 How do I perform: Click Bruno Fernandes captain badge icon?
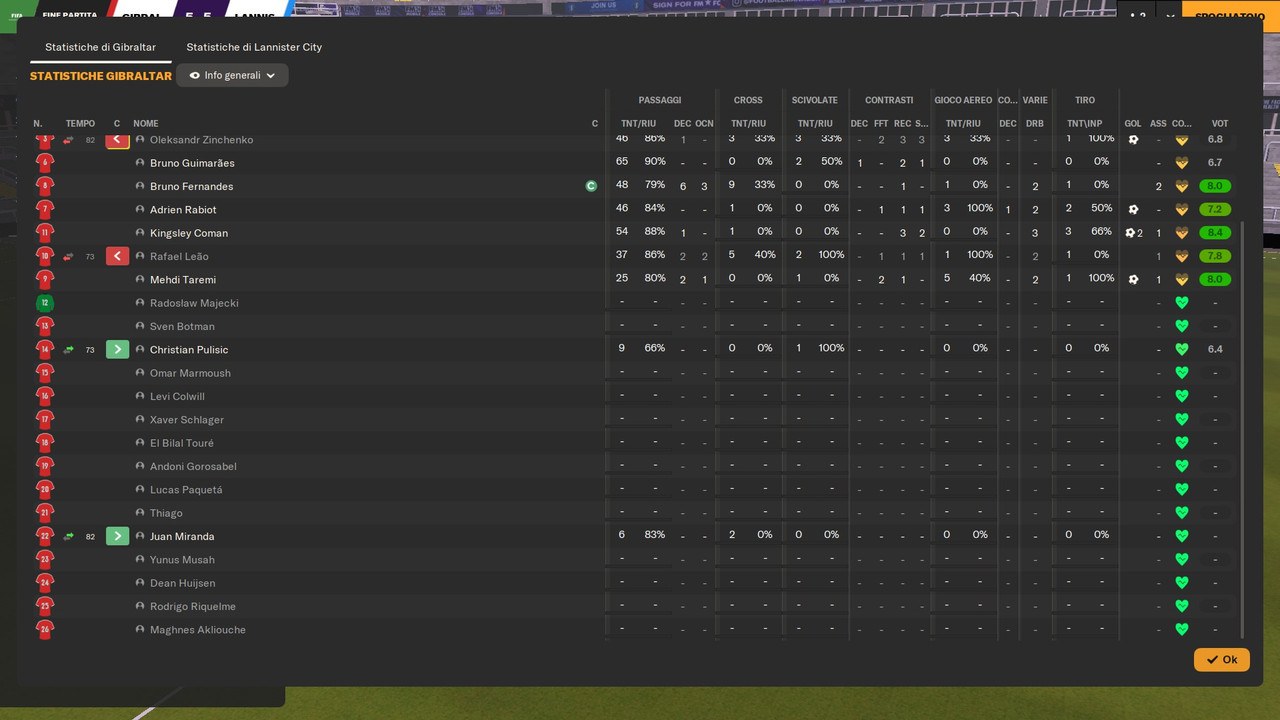point(591,186)
